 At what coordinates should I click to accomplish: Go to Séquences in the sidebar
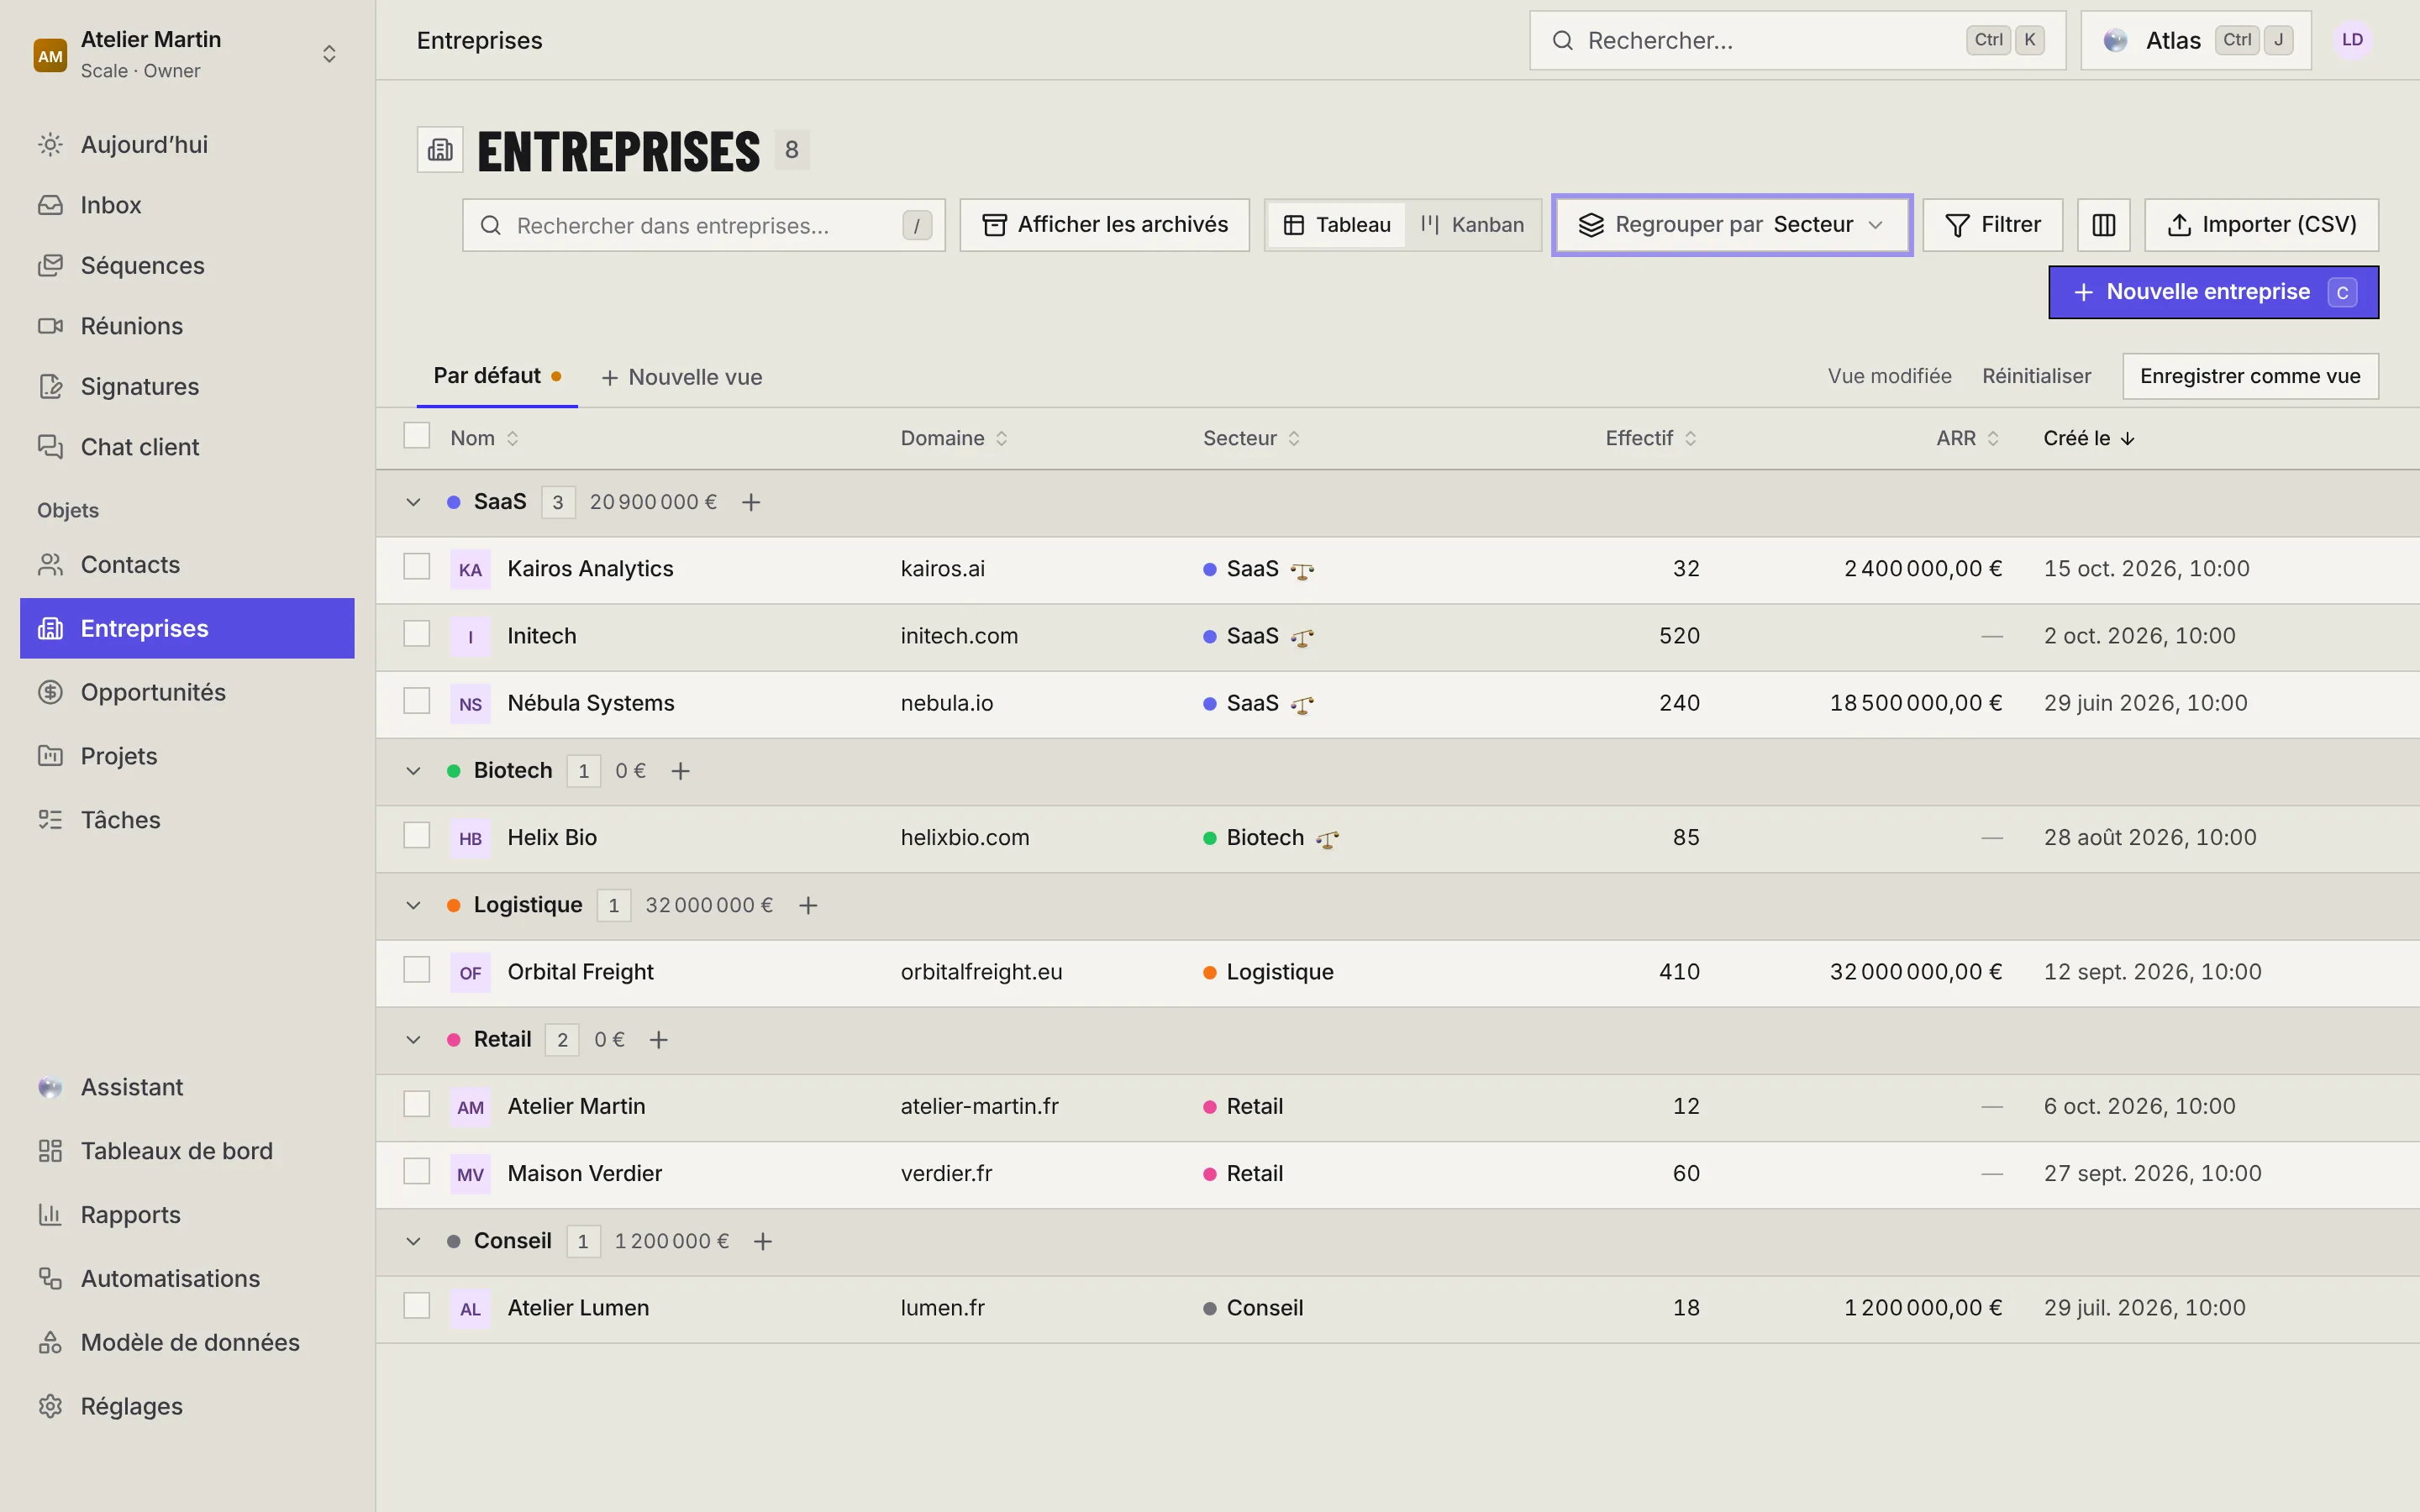click(x=187, y=265)
